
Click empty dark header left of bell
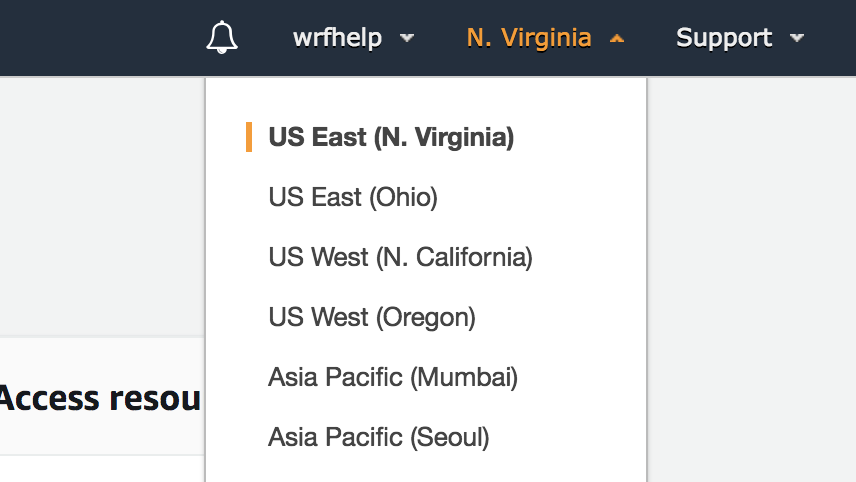click(100, 38)
